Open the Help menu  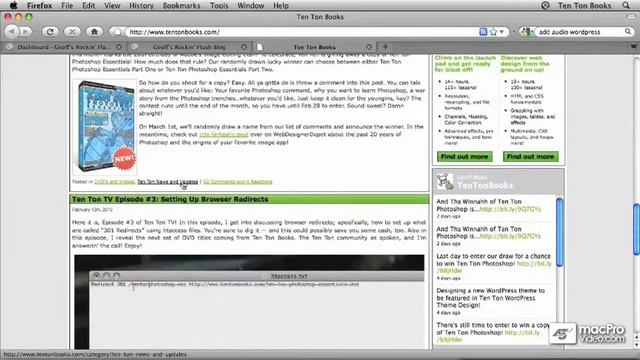click(x=281, y=5)
